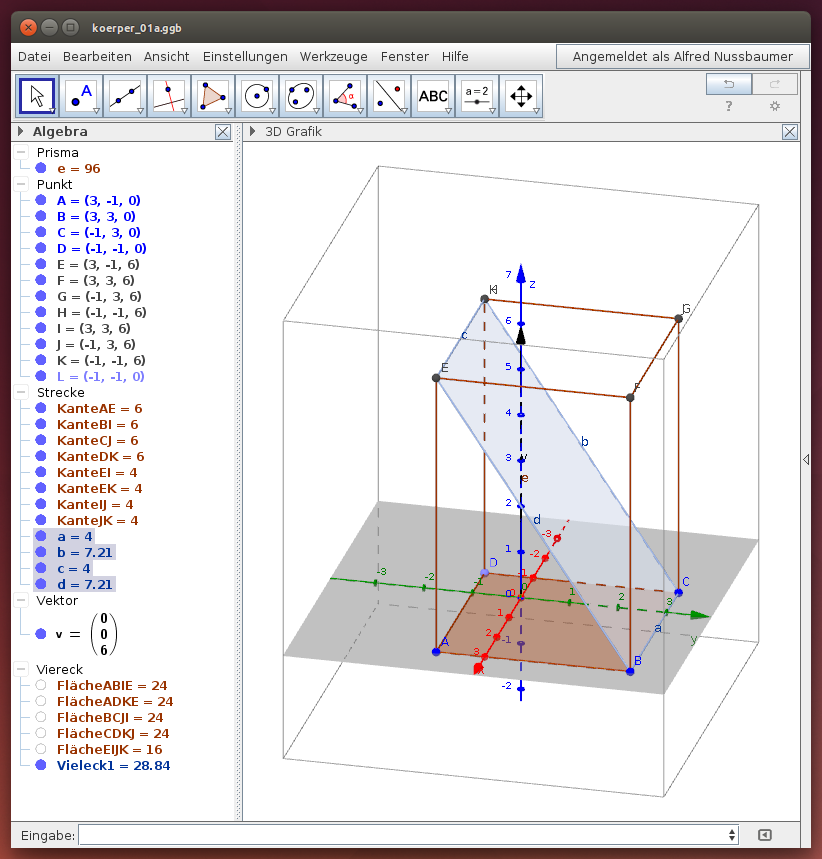This screenshot has height=859, width=822.
Task: Hide point A = (3, -1, 0)
Action: [x=41, y=200]
